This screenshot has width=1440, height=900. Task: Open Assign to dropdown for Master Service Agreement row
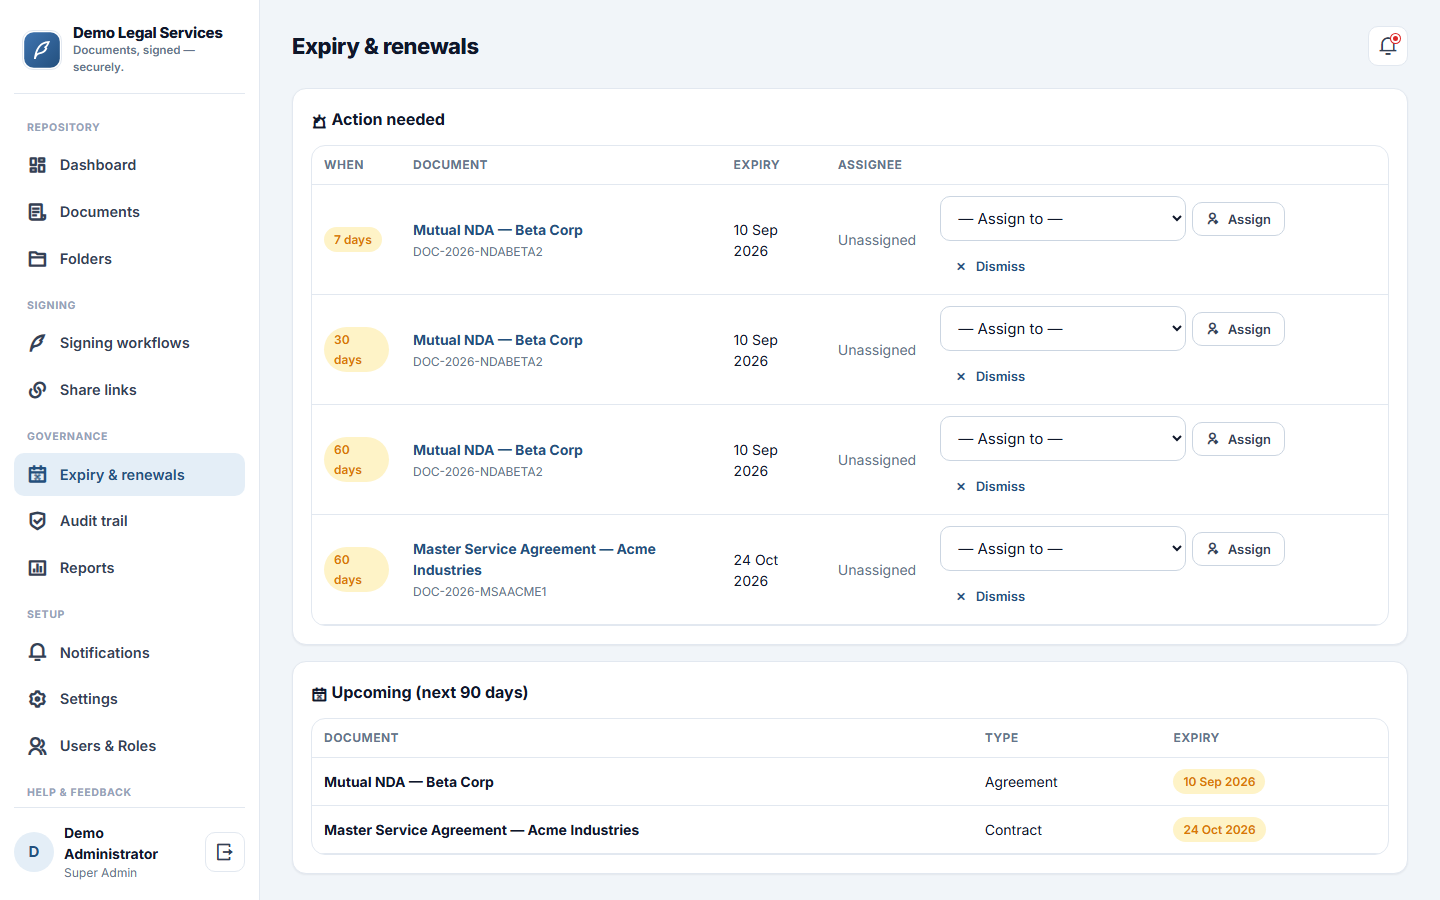click(1063, 549)
